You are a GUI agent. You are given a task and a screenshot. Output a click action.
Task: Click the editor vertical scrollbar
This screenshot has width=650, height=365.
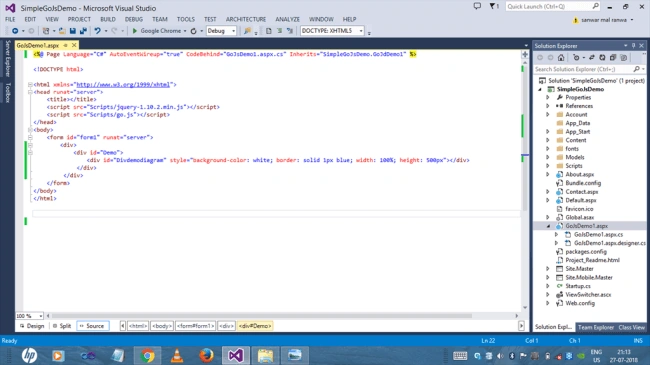[525, 137]
